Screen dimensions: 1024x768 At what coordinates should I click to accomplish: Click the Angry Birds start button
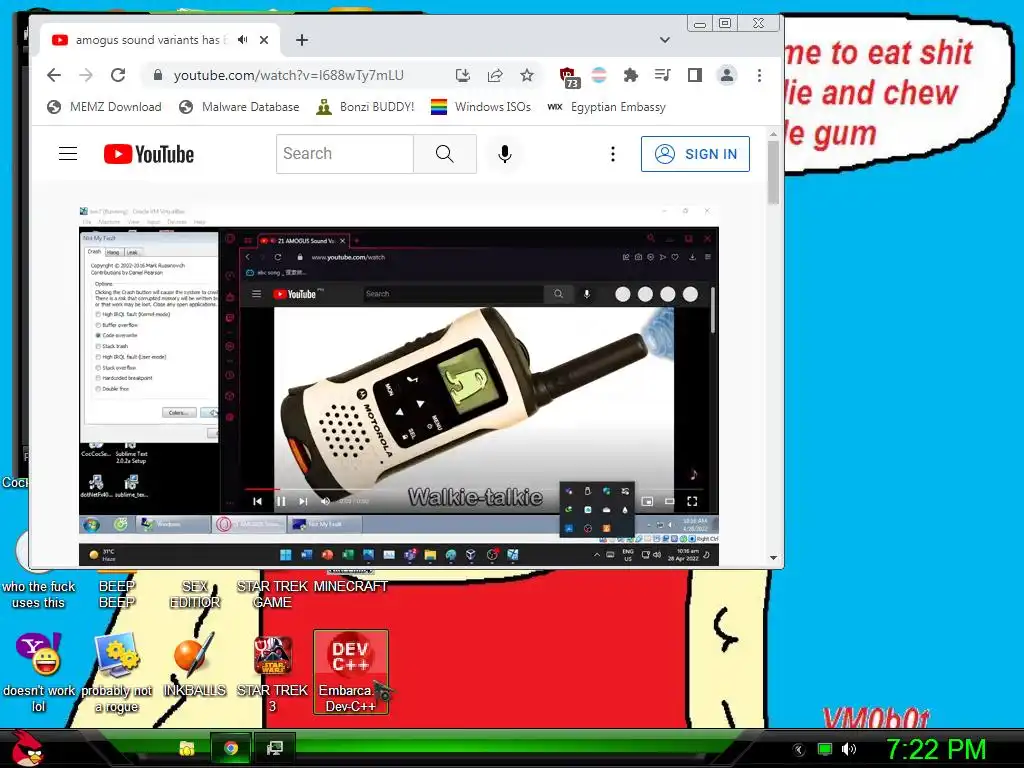pyautogui.click(x=28, y=748)
